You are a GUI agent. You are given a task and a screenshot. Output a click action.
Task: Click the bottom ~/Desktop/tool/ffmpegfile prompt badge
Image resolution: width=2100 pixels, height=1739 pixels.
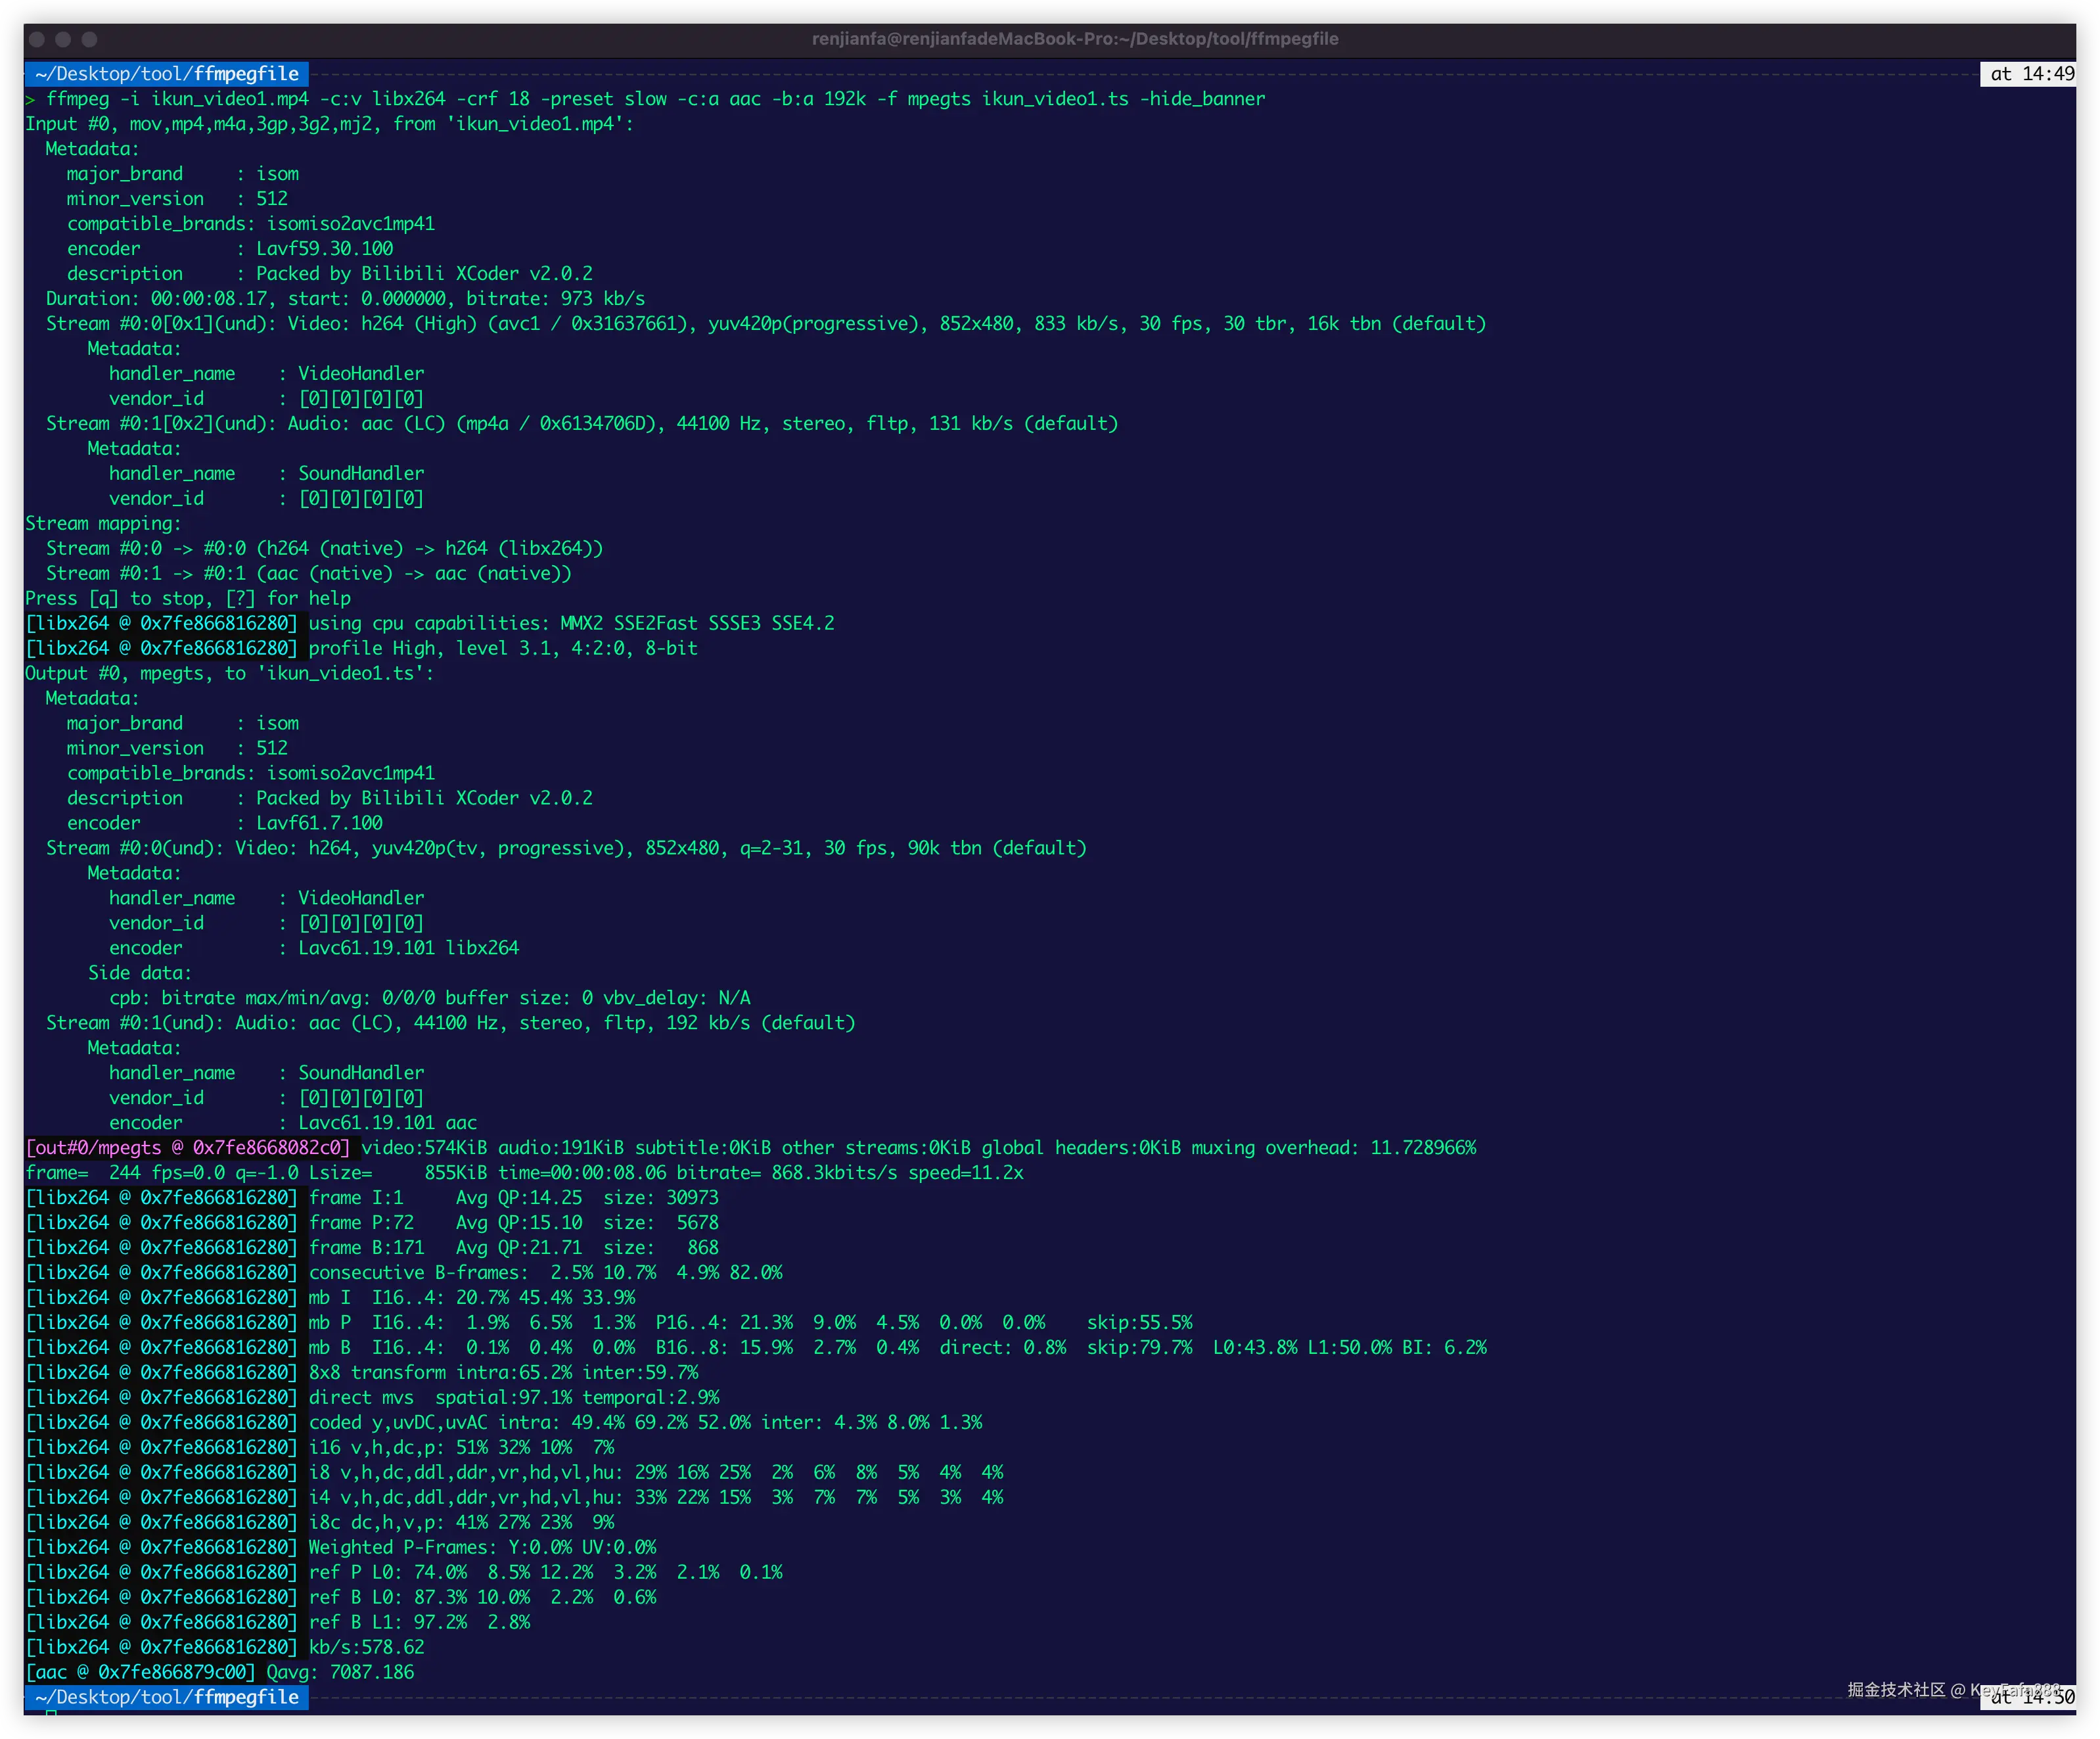(x=166, y=1697)
